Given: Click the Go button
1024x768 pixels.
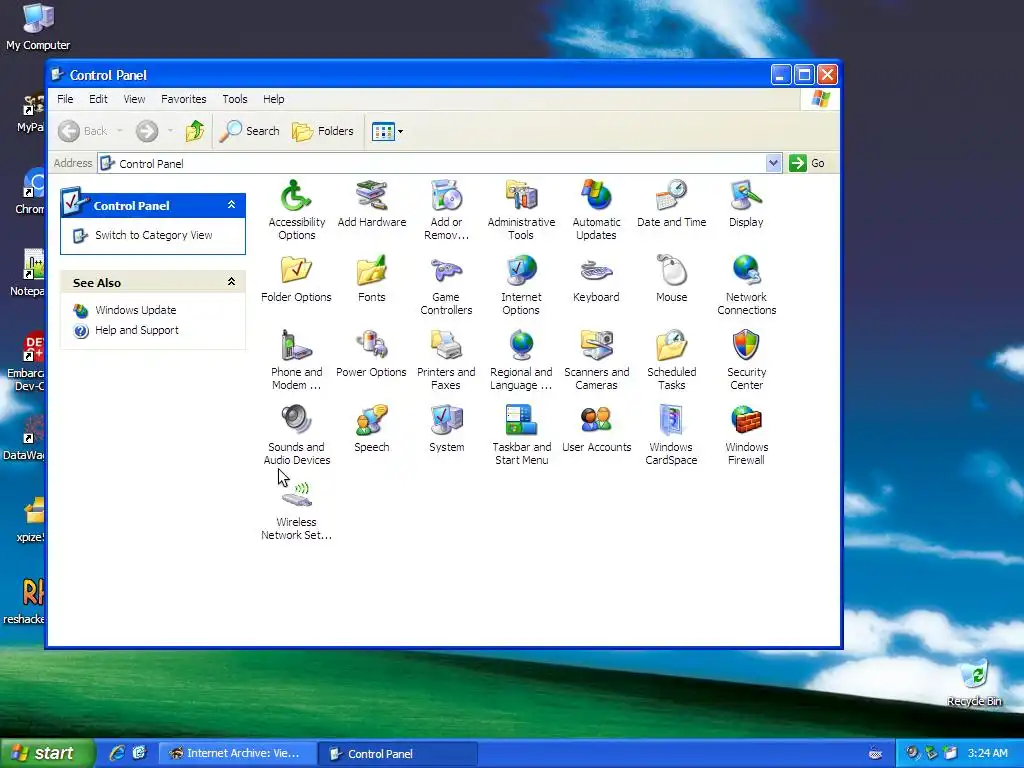Looking at the screenshot, I should (807, 163).
